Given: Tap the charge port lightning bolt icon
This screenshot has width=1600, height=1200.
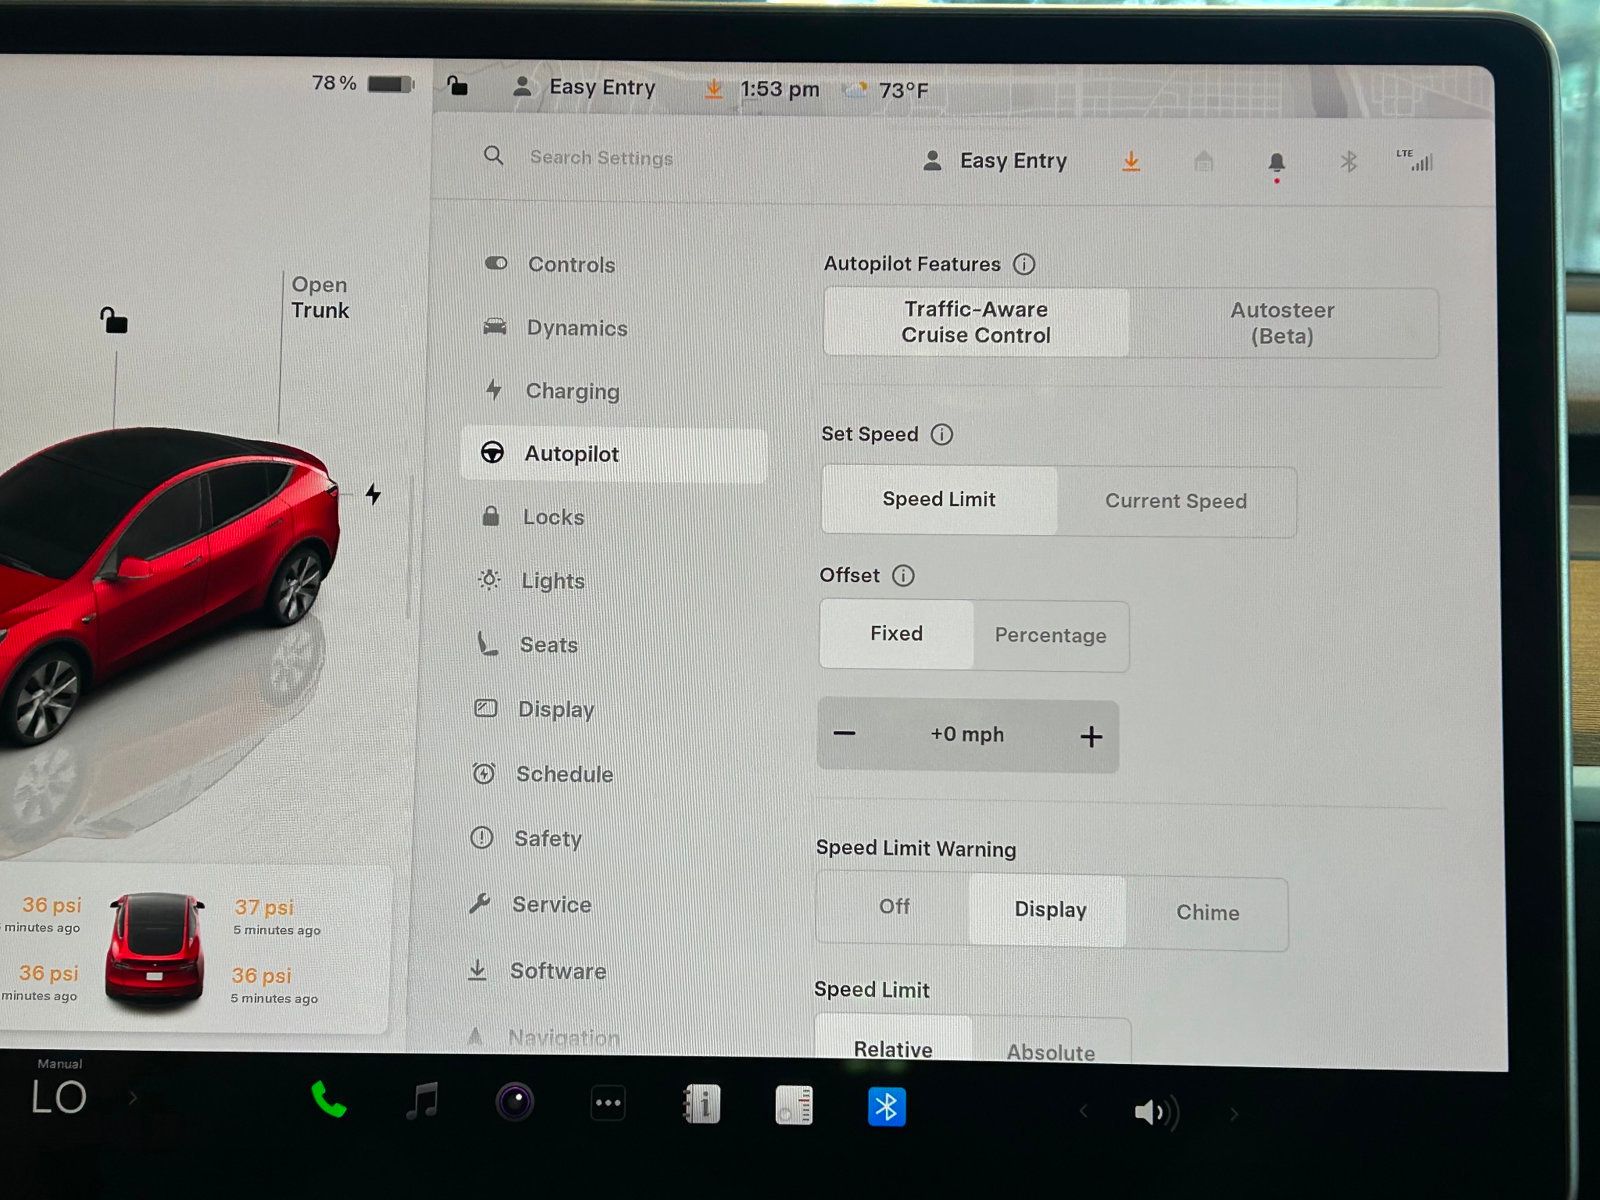Looking at the screenshot, I should 373,494.
